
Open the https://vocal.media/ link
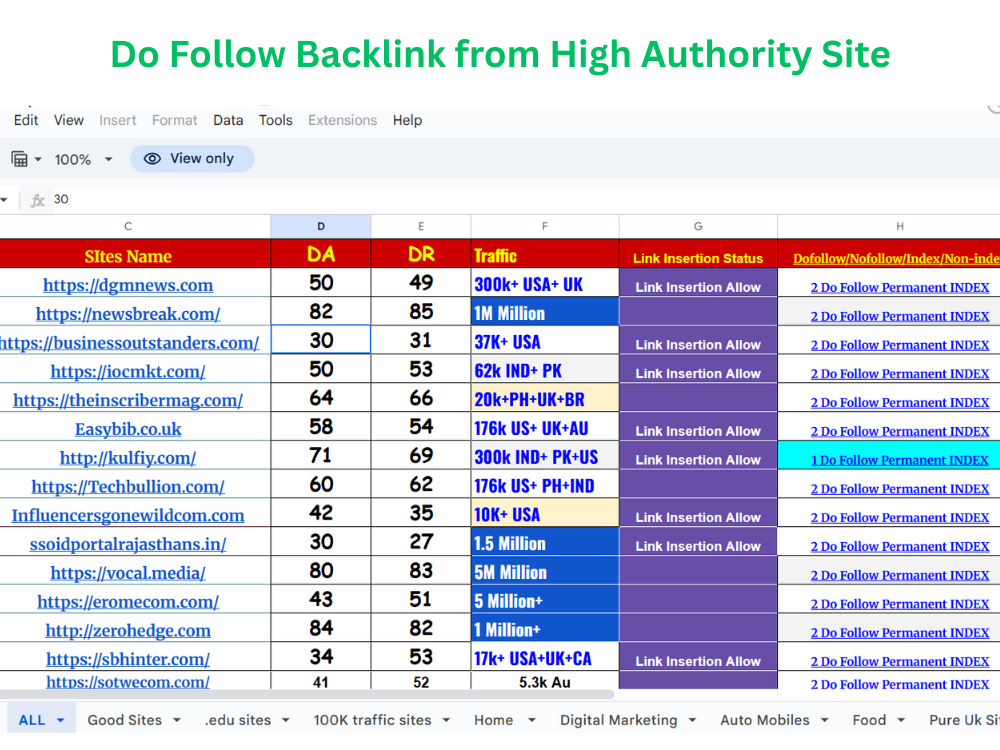pyautogui.click(x=128, y=573)
